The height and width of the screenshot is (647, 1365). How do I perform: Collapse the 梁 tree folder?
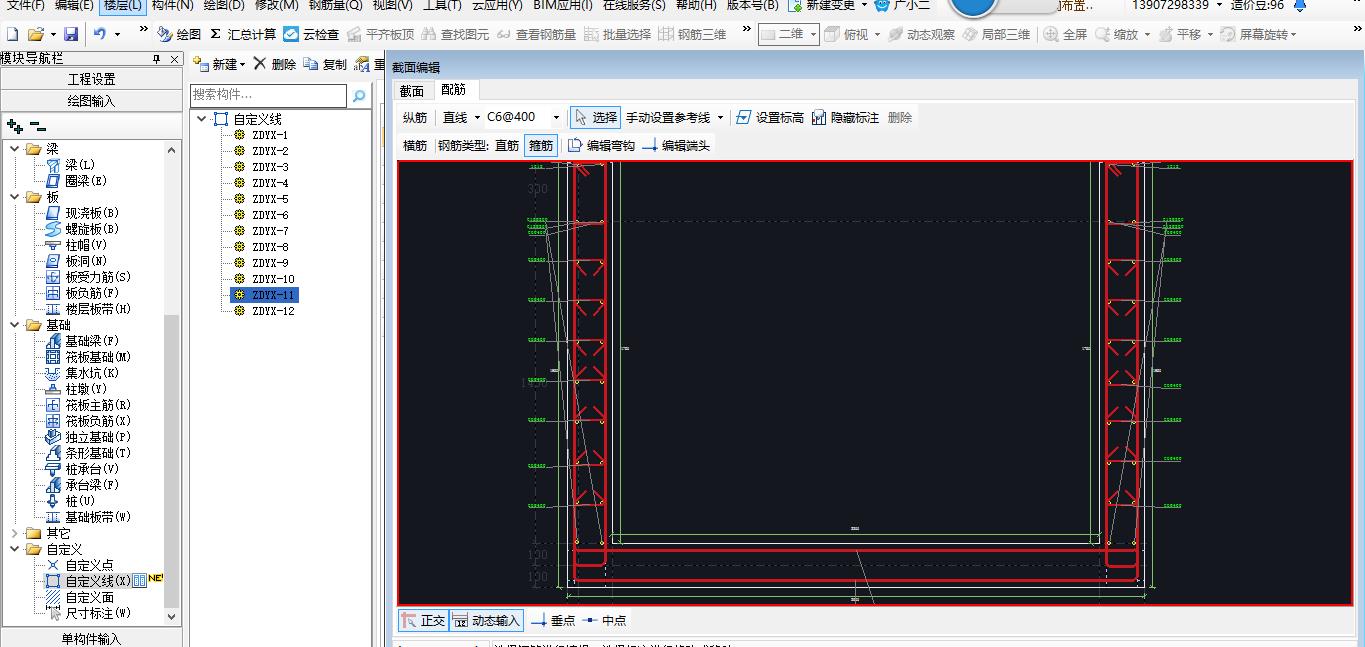tap(15, 149)
